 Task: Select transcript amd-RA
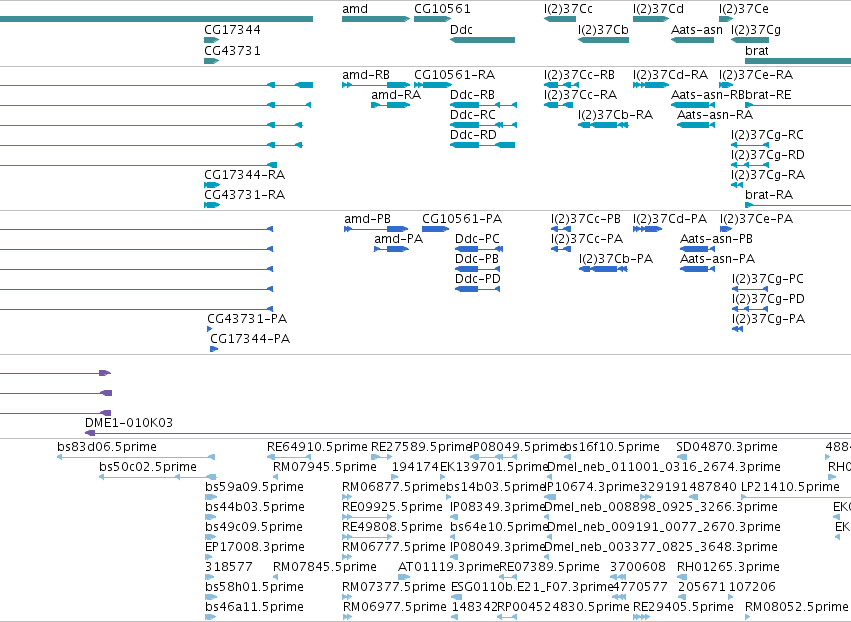click(390, 105)
